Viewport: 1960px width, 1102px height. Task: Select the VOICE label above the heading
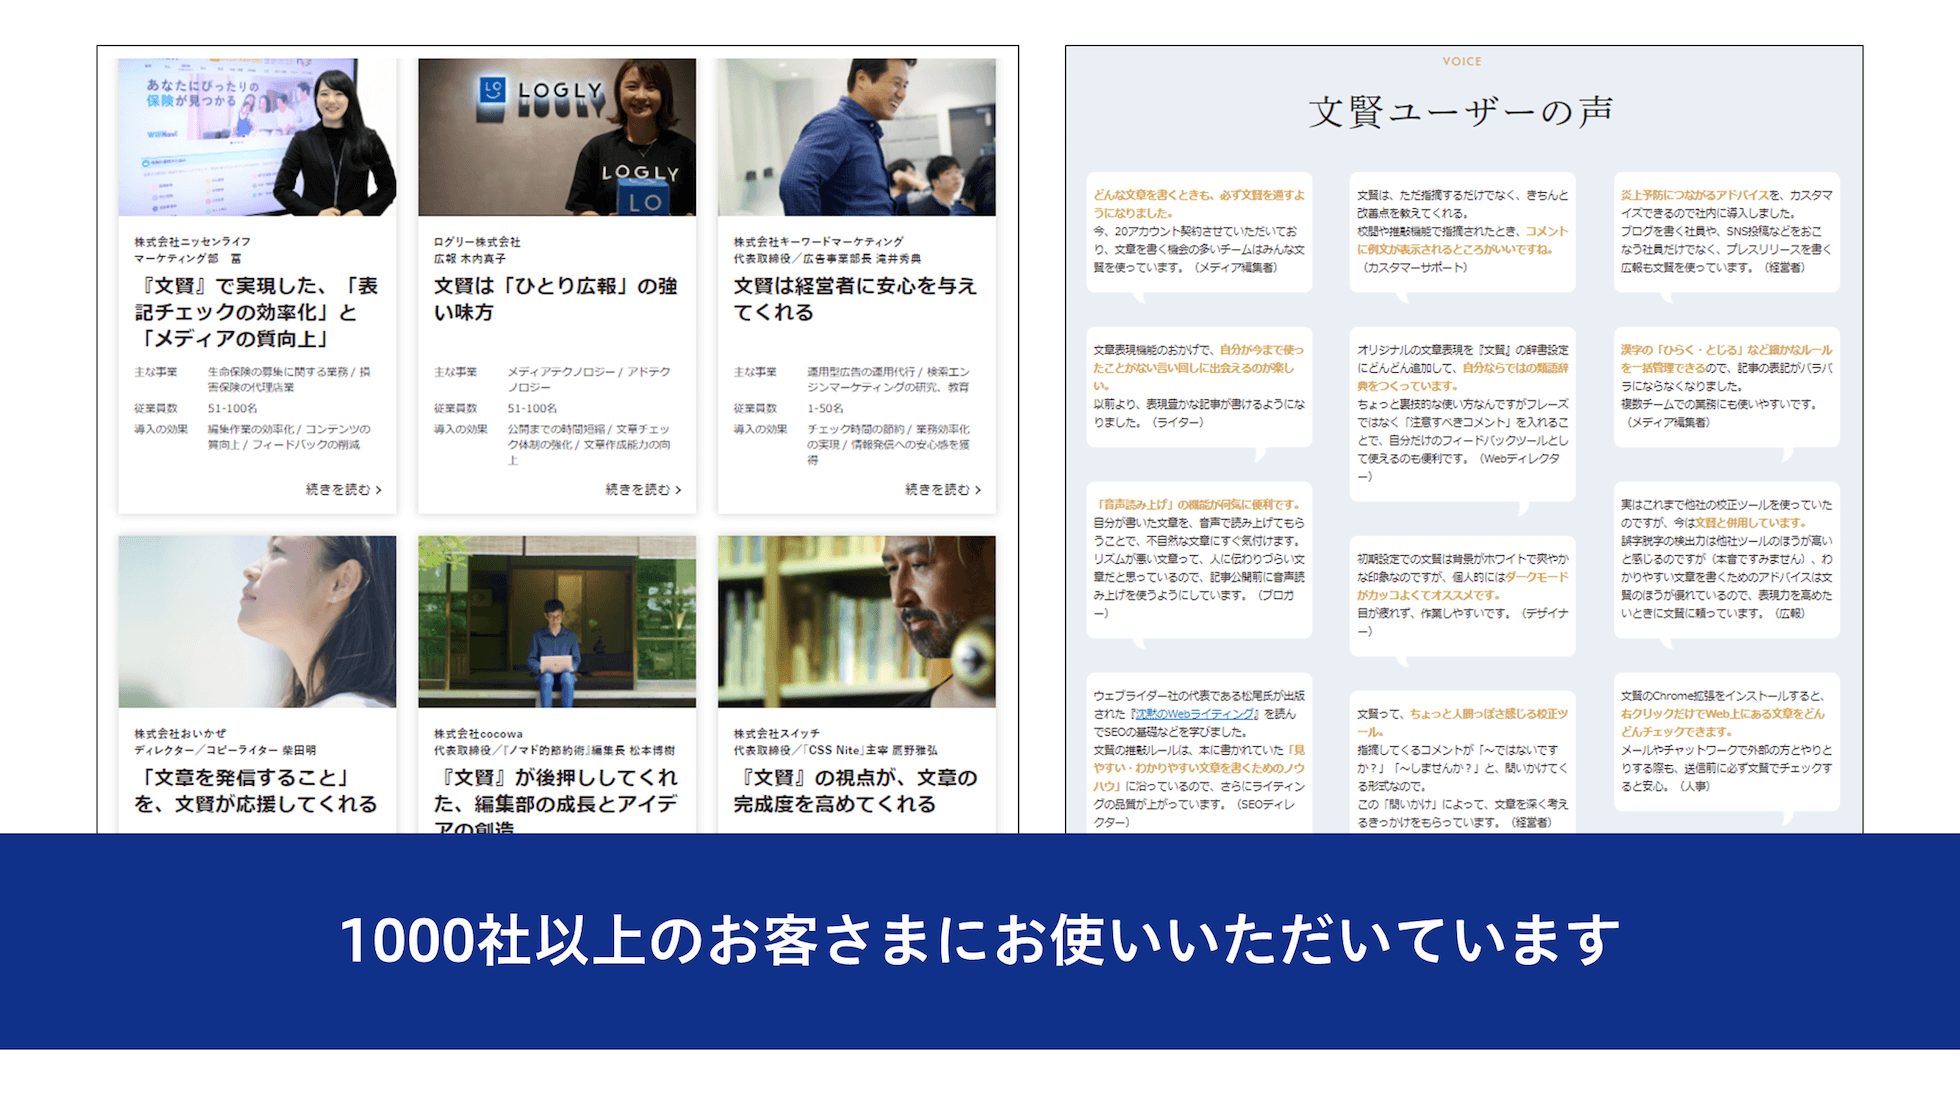pos(1462,62)
